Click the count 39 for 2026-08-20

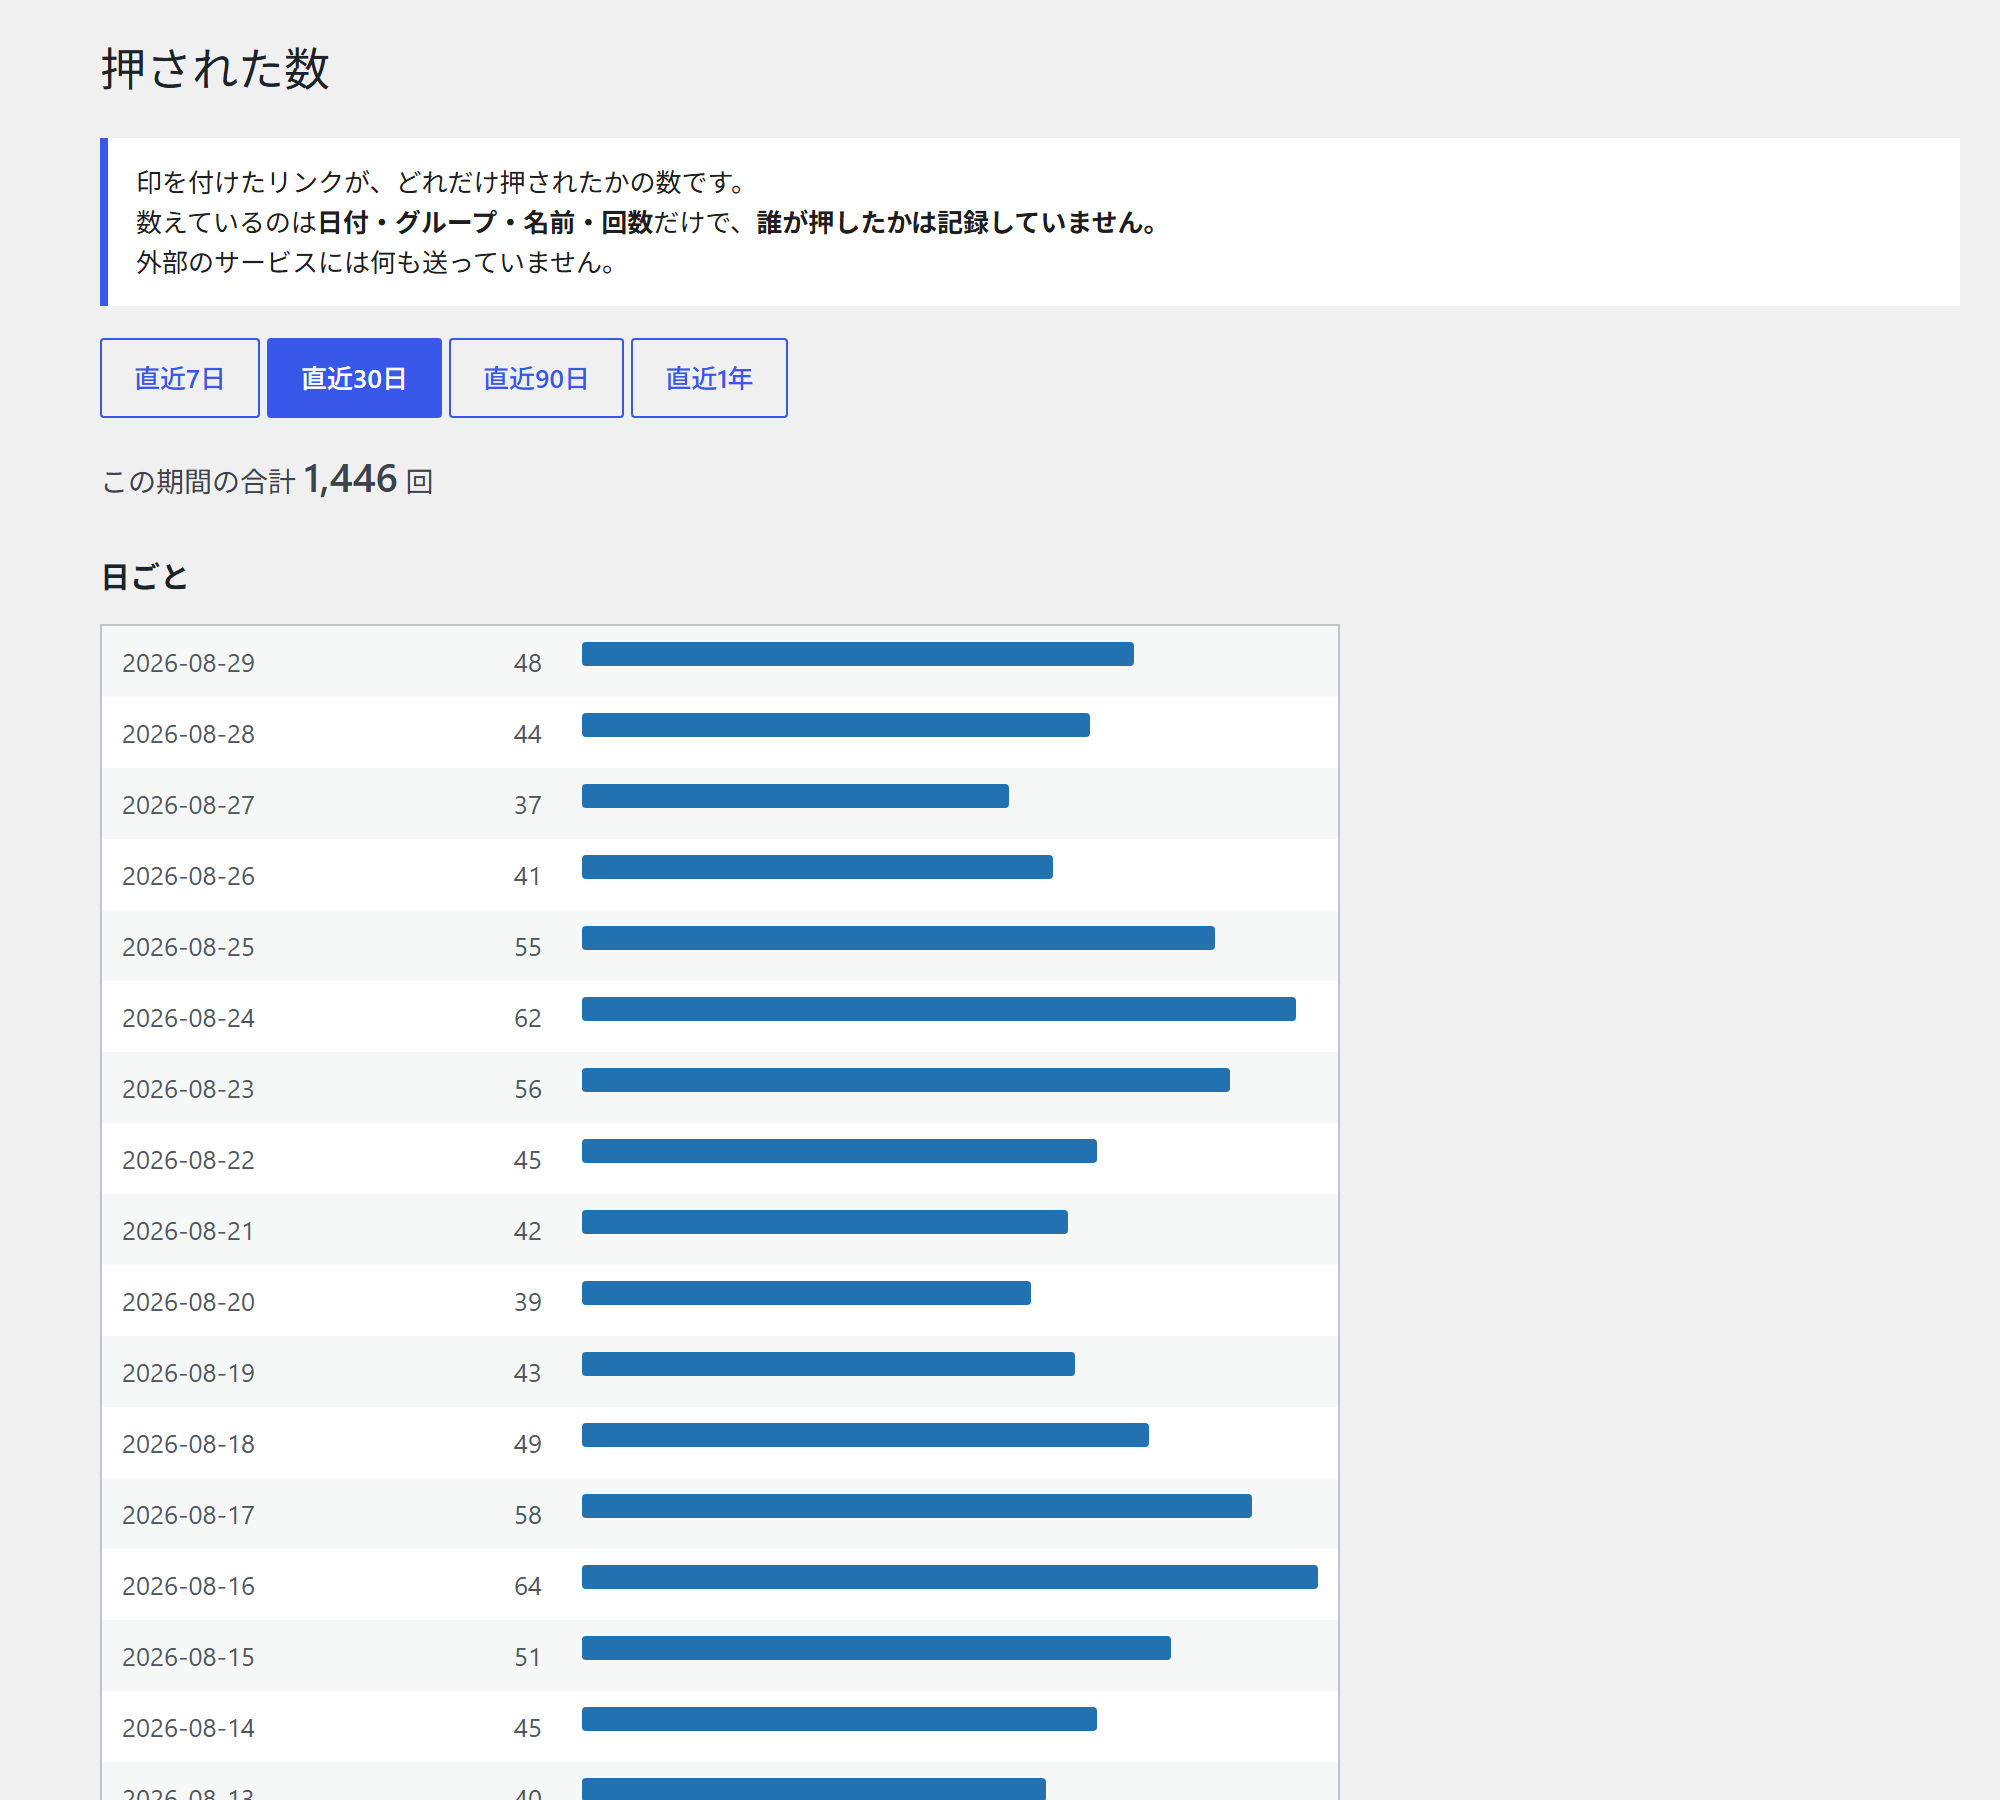(x=528, y=1302)
